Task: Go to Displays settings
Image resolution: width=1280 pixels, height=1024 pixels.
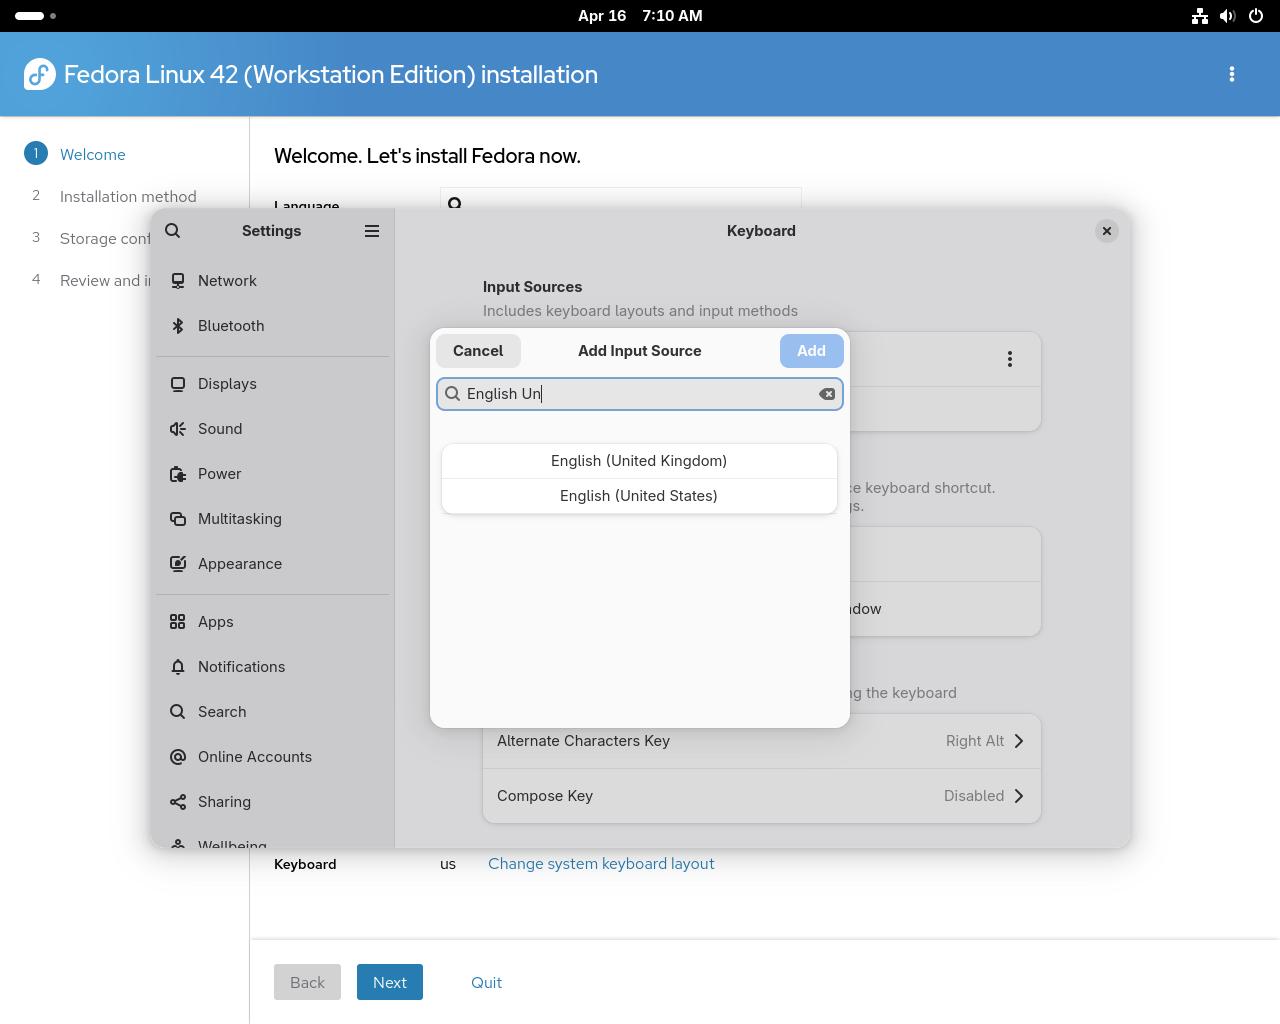Action: [x=272, y=384]
